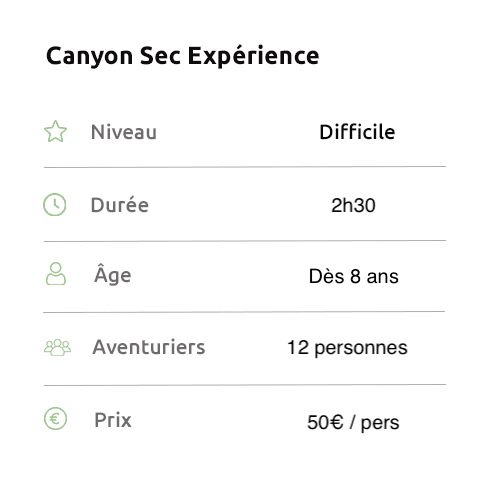
Task: Click the Niveau label
Action: tap(124, 132)
